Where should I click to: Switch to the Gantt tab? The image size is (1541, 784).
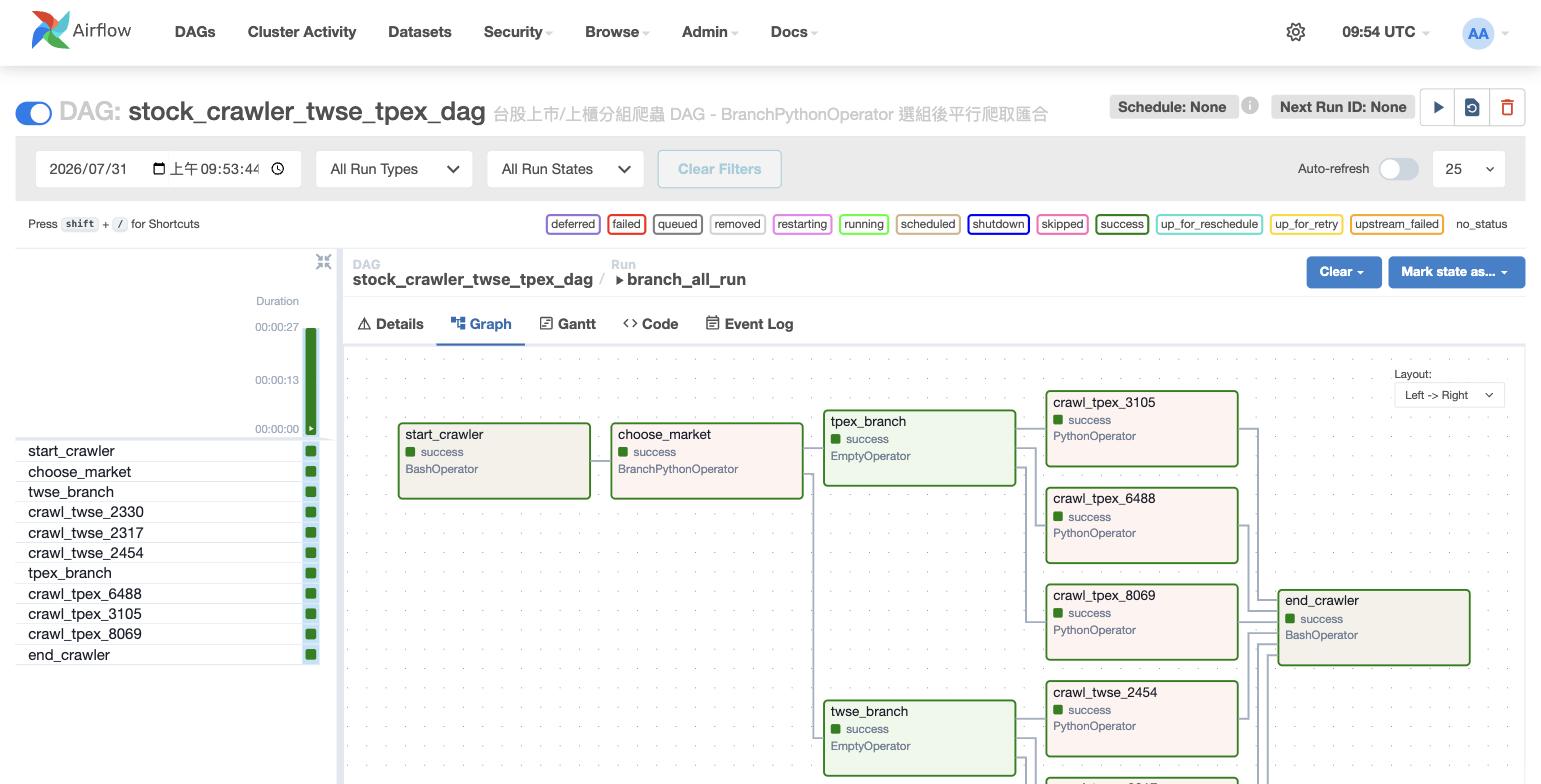click(x=568, y=324)
